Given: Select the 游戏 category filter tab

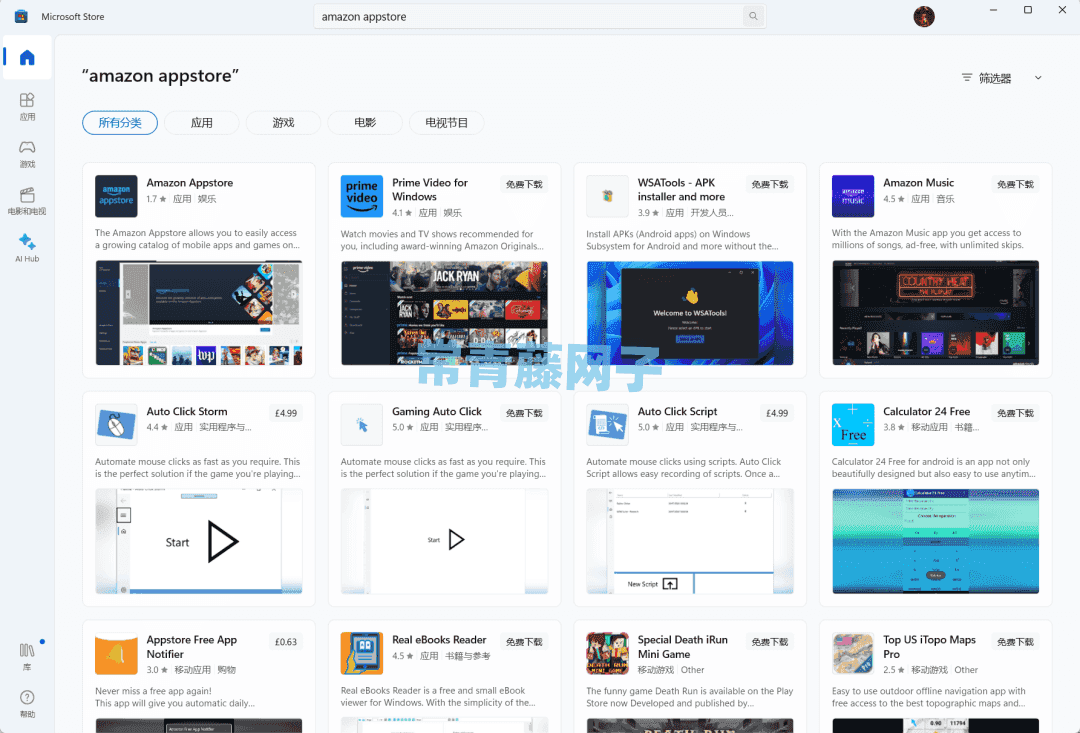Looking at the screenshot, I should (283, 123).
